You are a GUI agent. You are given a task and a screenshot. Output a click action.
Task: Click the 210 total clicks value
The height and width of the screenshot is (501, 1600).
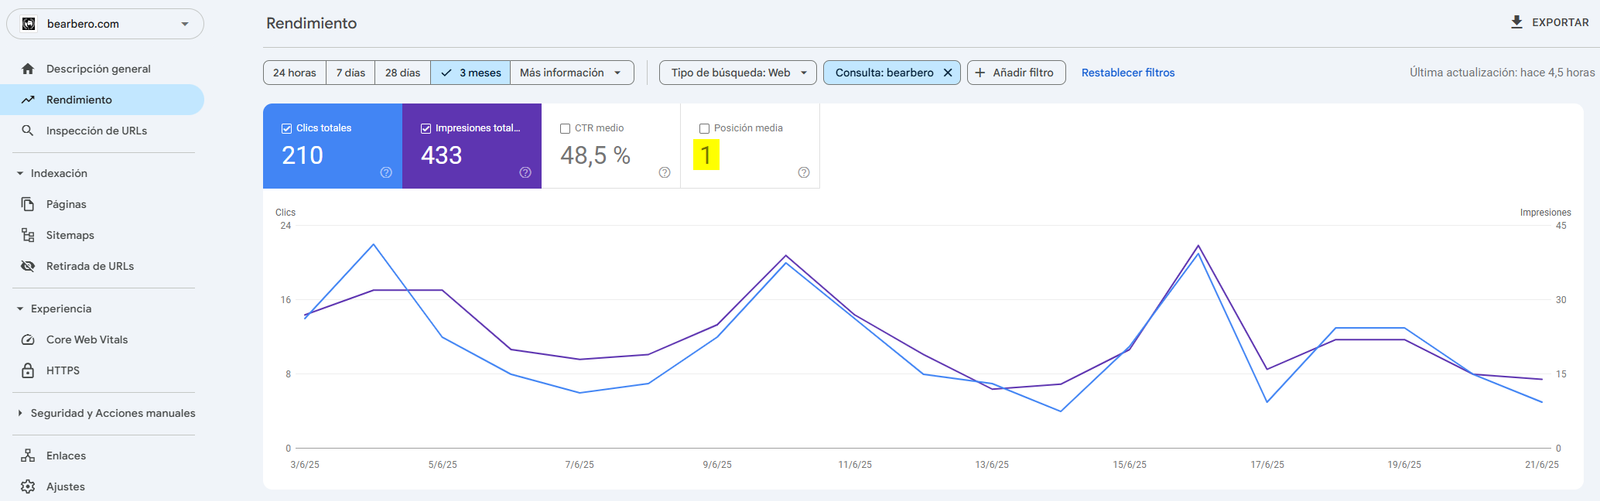[x=302, y=155]
